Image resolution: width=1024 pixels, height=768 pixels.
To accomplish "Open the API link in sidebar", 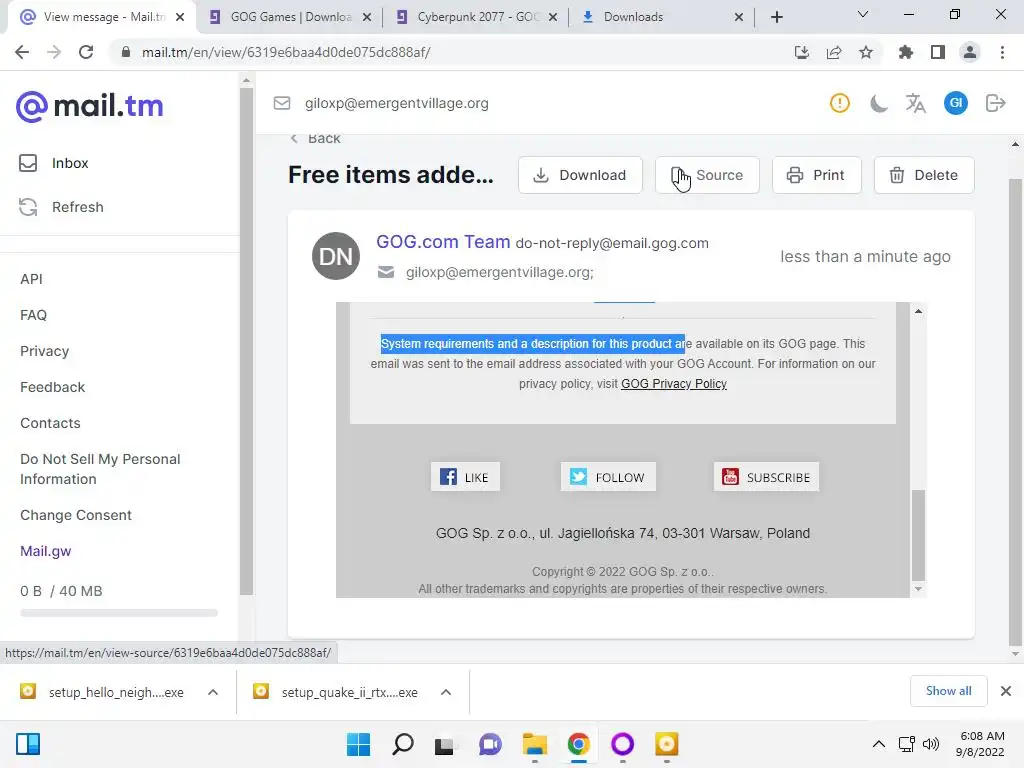I will click(31, 279).
